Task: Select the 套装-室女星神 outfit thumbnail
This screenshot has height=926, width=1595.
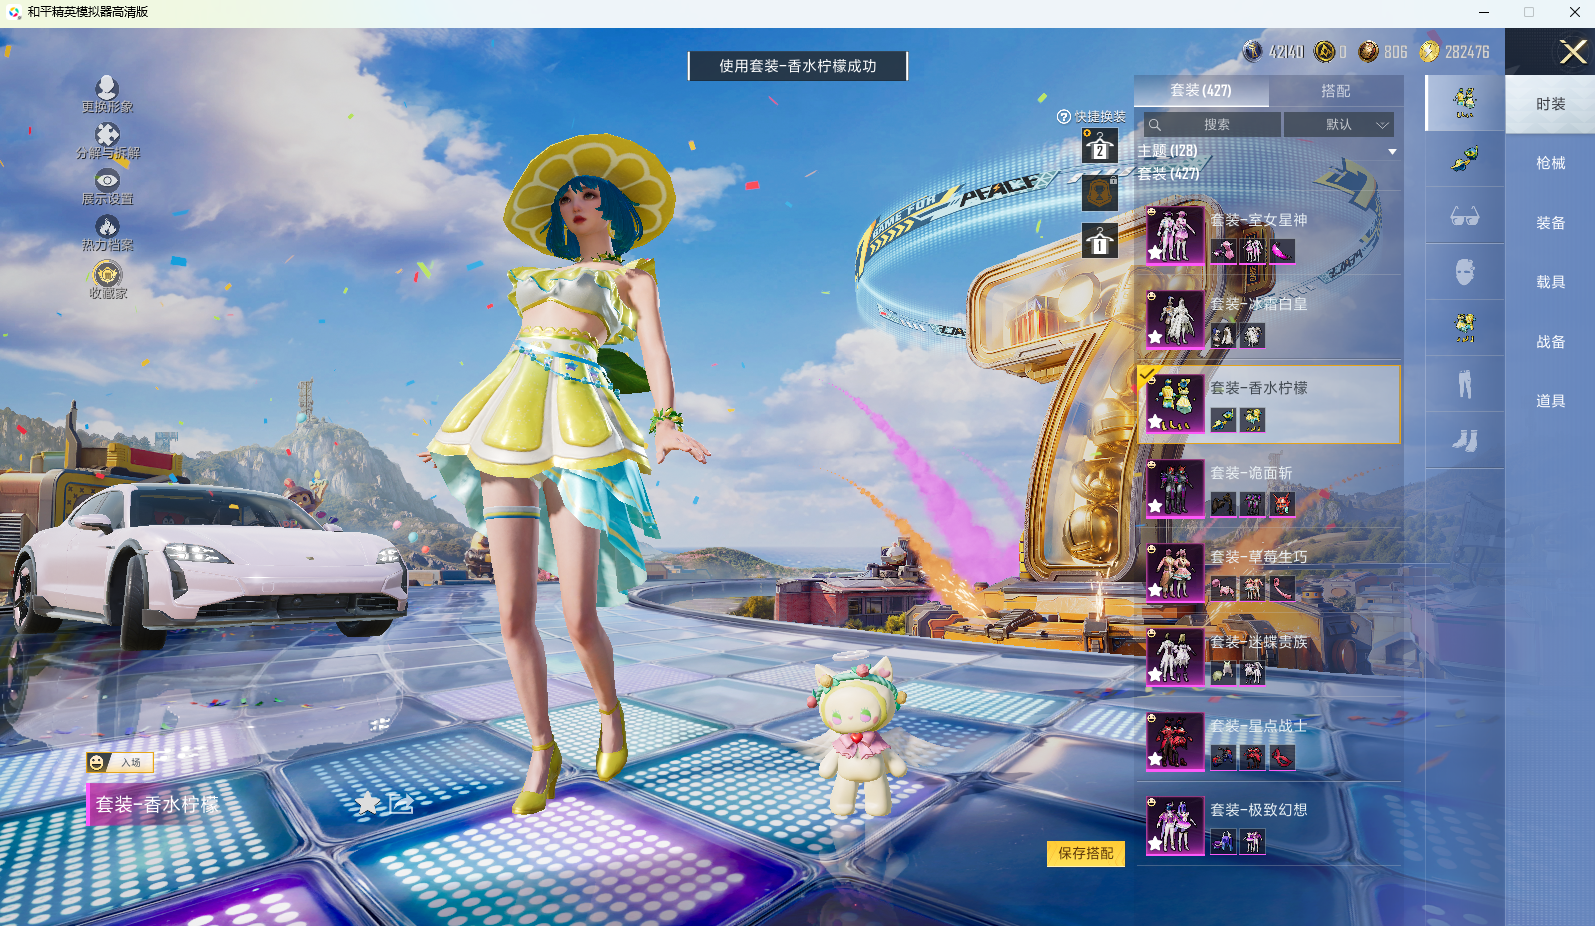Action: tap(1175, 235)
